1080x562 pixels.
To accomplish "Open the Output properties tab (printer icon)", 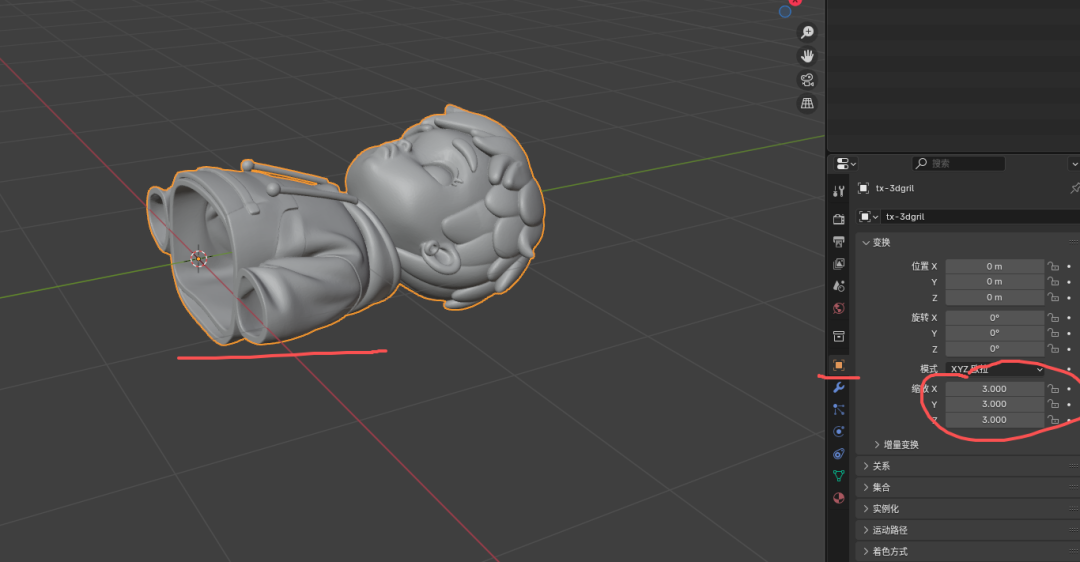I will pyautogui.click(x=838, y=242).
